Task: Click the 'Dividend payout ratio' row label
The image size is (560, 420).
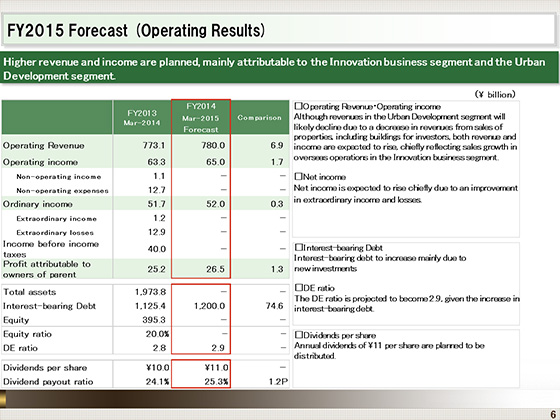Action: coord(48,382)
